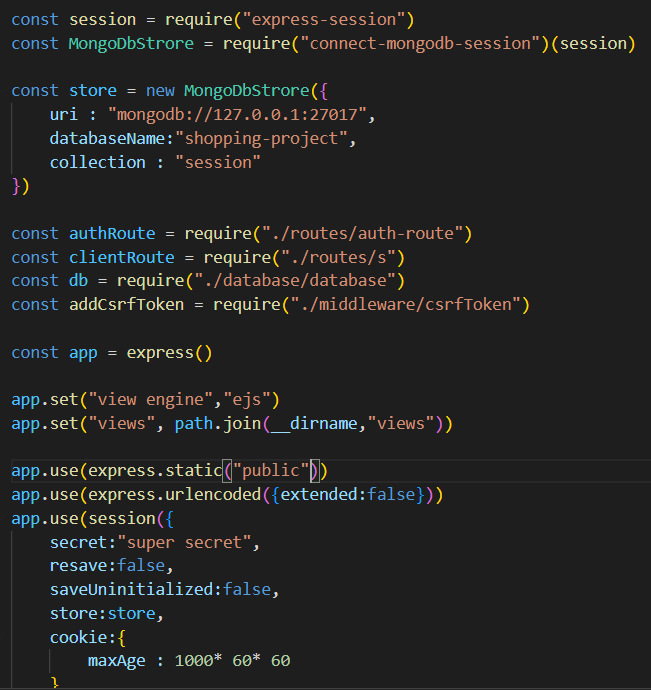Click the "session" collection string value
Screen dimensions: 651x690
(218, 162)
